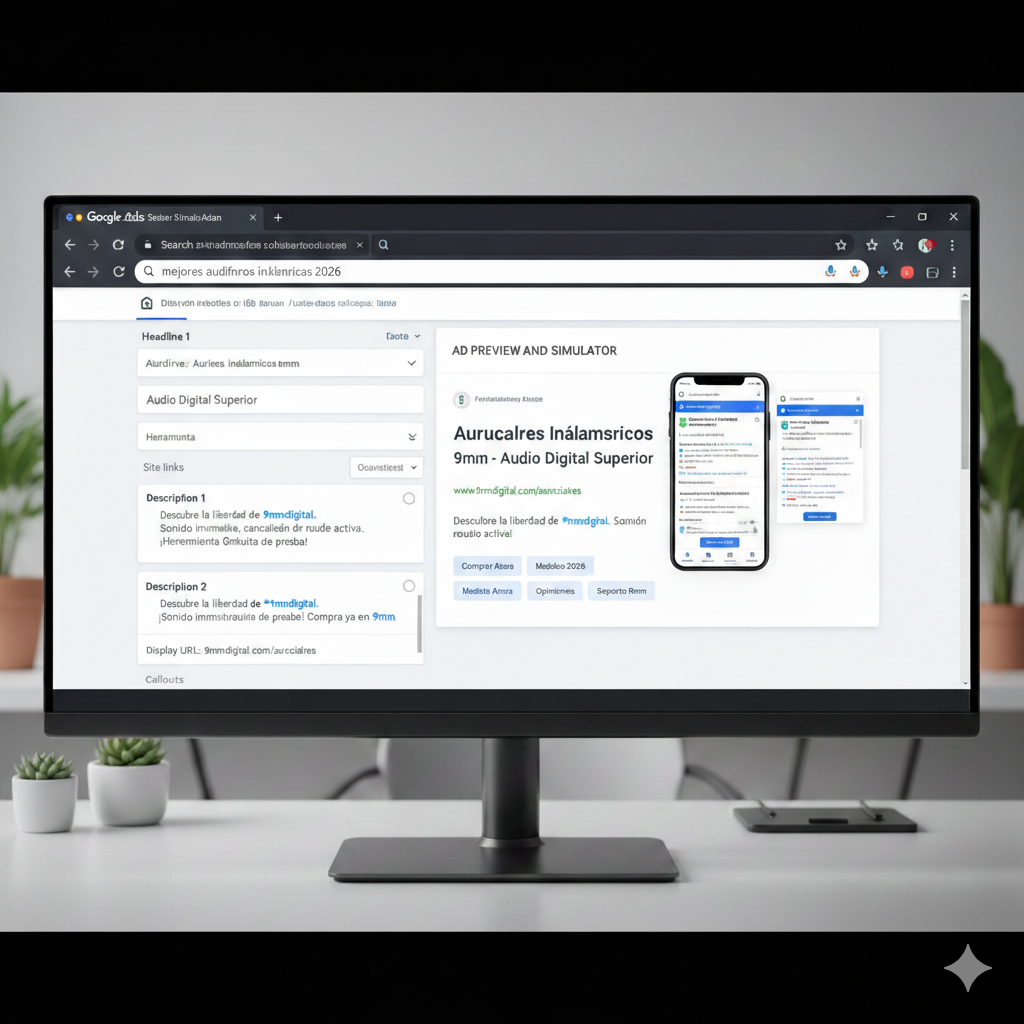The image size is (1024, 1024).
Task: Open the green www.9mmdigital.com ad link
Action: pyautogui.click(x=517, y=491)
